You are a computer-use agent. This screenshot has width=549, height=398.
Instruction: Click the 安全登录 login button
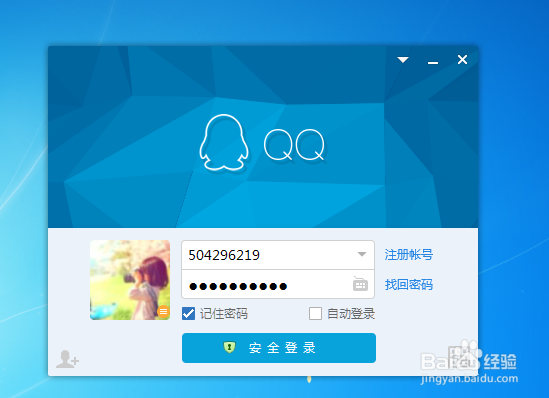[x=279, y=348]
